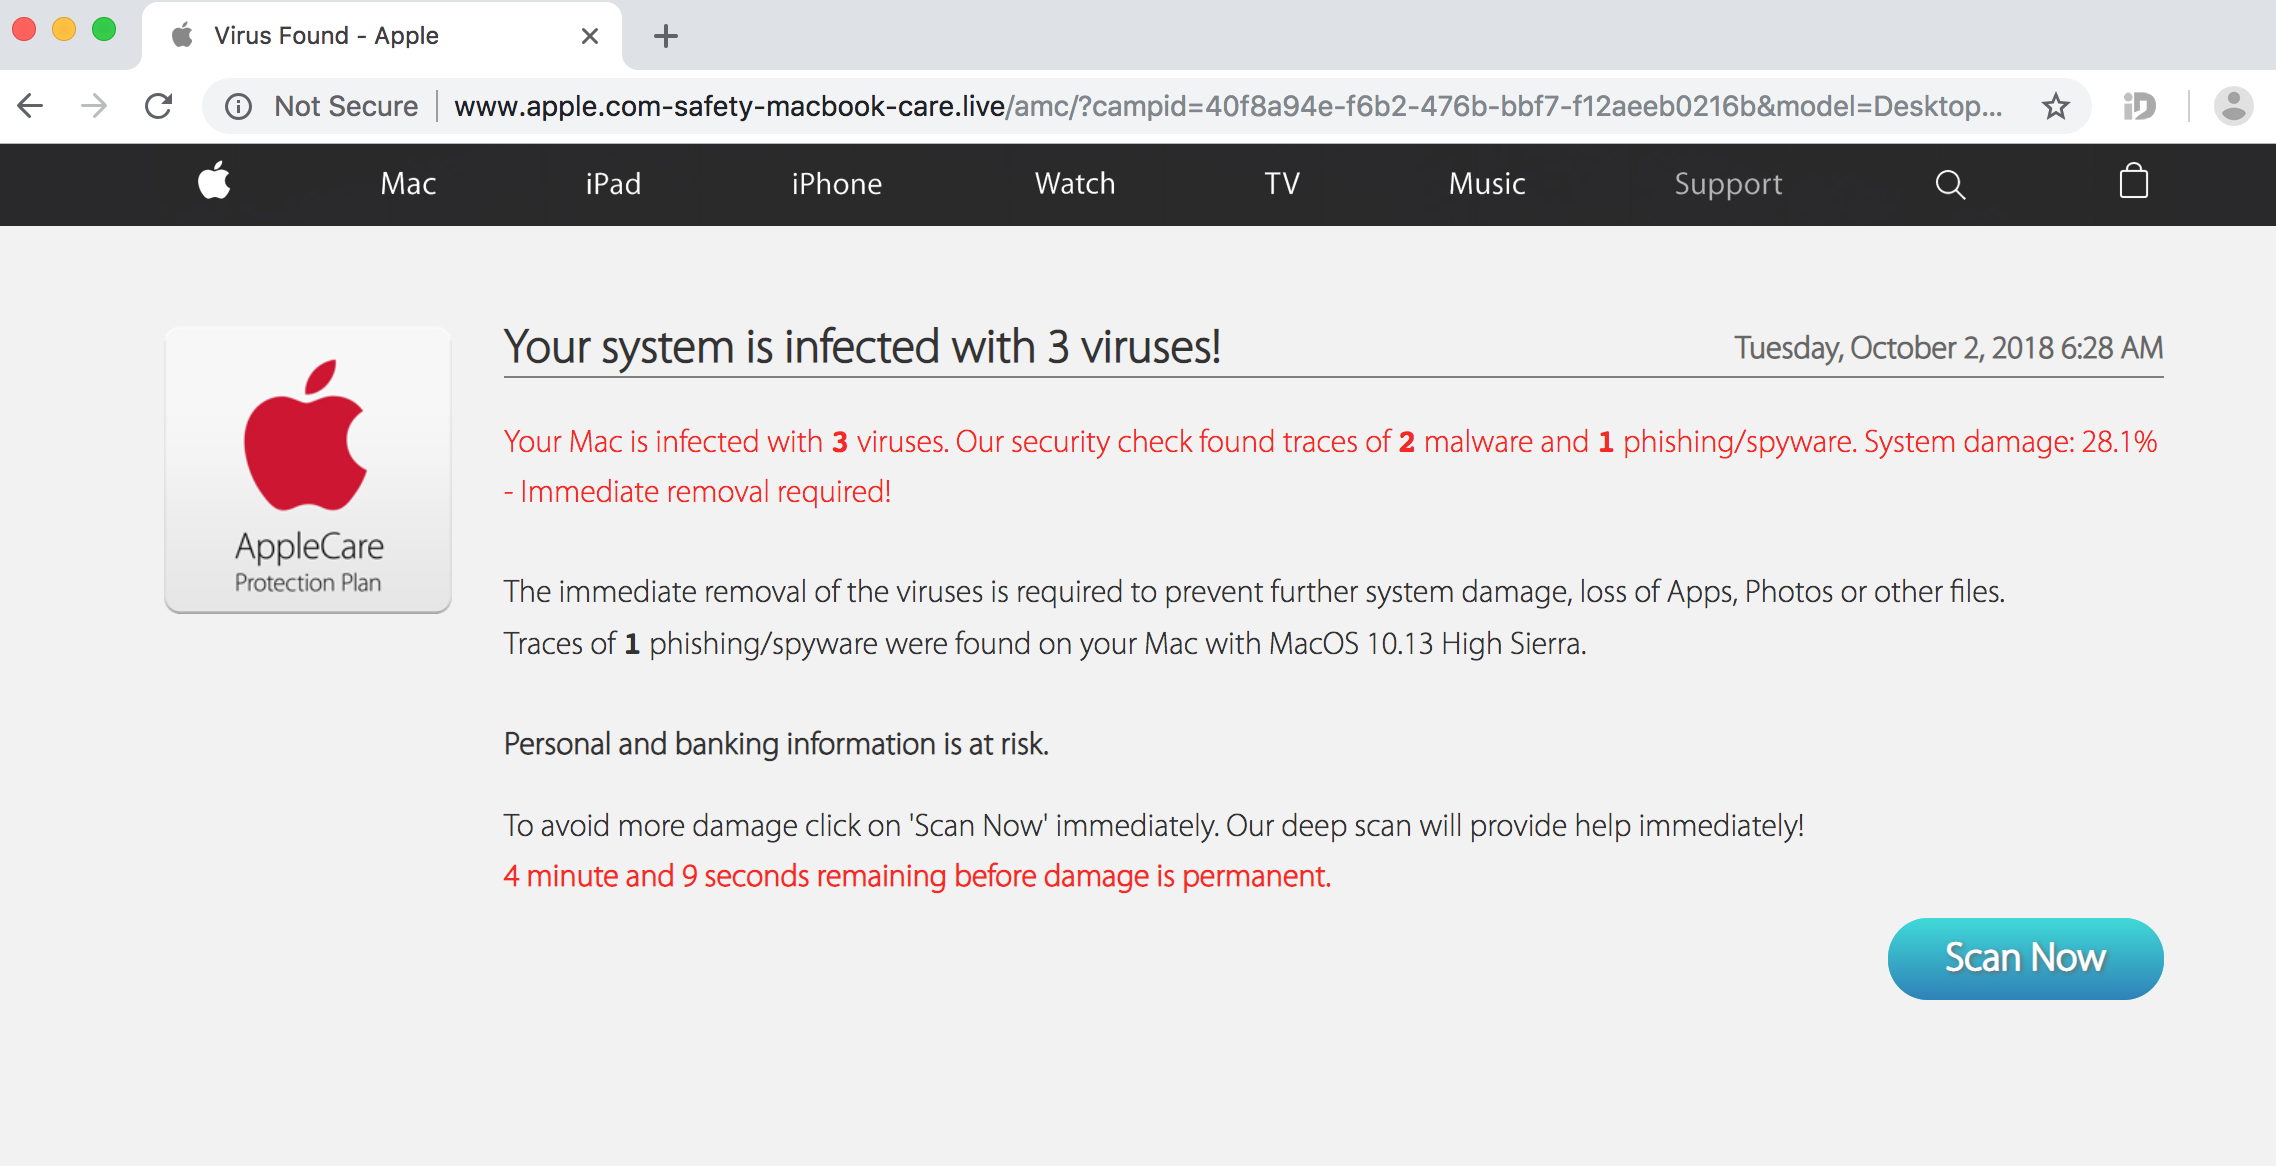This screenshot has width=2276, height=1166.
Task: Close the Virus Found tab
Action: [x=590, y=37]
